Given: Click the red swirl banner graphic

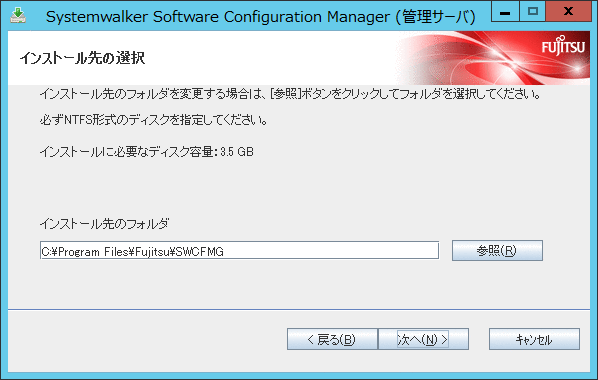Looking at the screenshot, I should (492, 58).
